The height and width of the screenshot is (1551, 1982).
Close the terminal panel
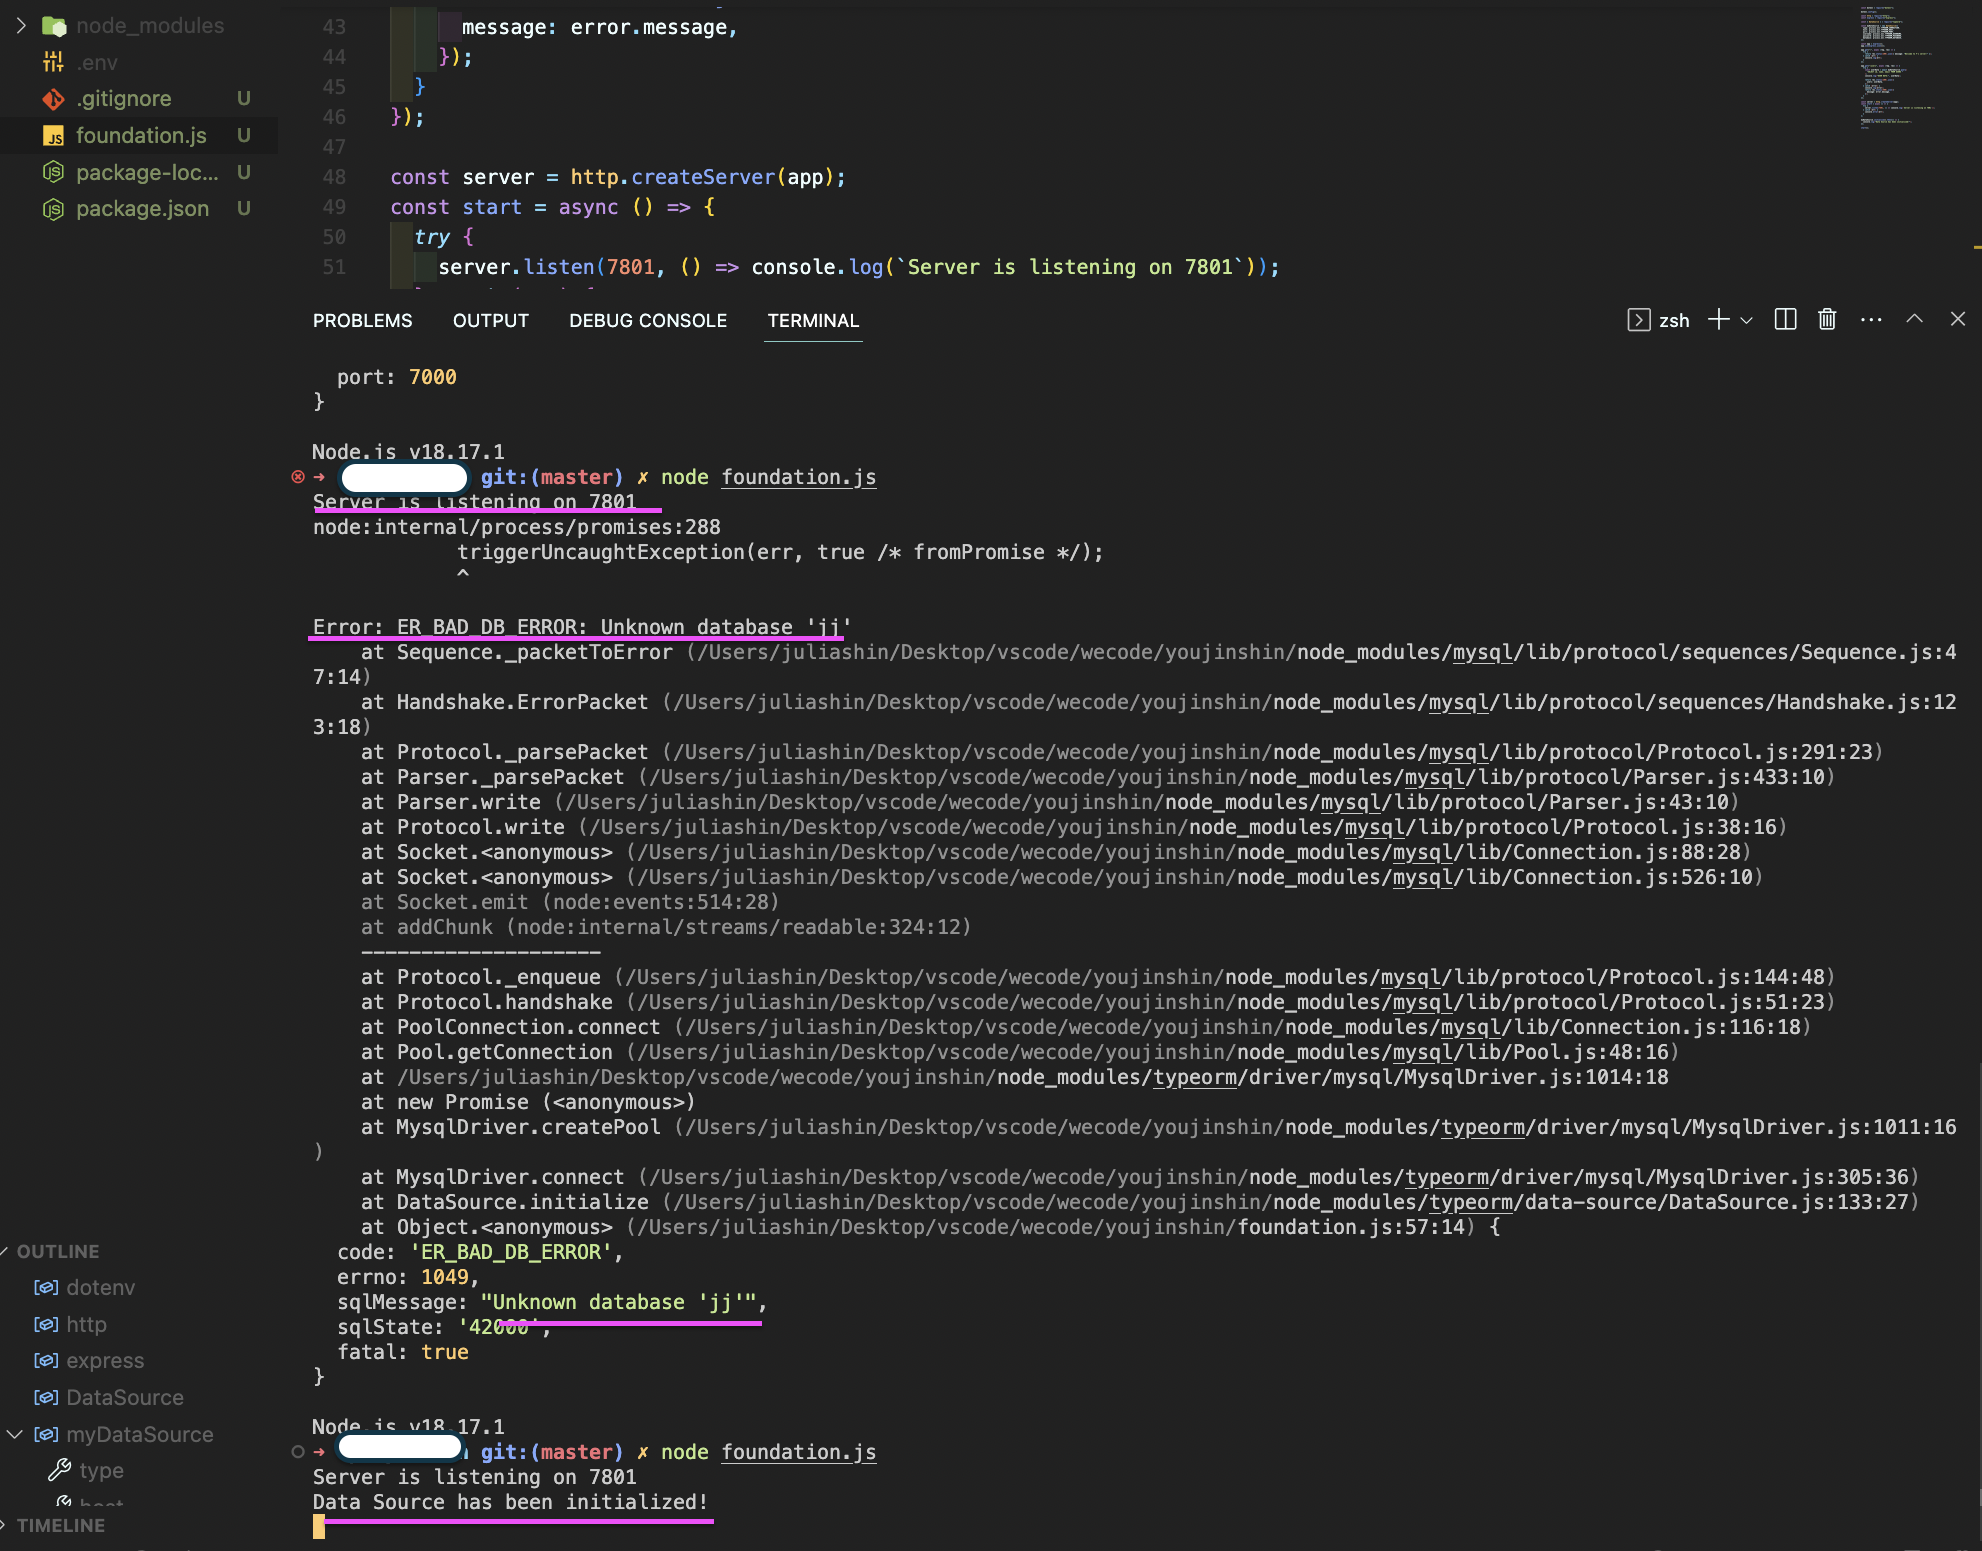tap(1958, 319)
